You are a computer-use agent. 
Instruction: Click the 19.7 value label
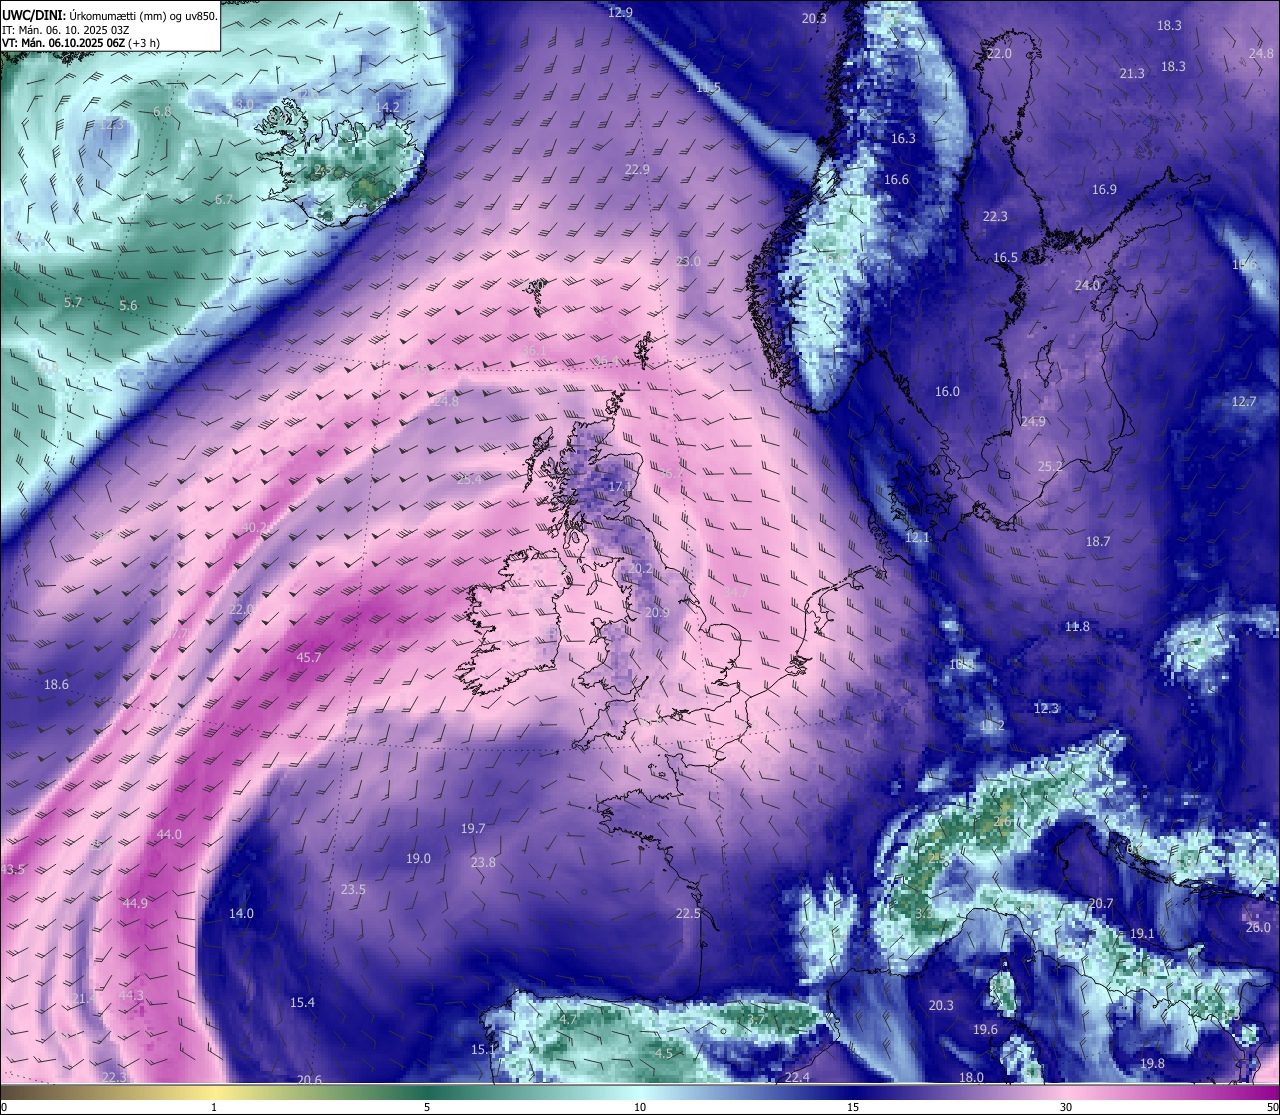tap(473, 829)
